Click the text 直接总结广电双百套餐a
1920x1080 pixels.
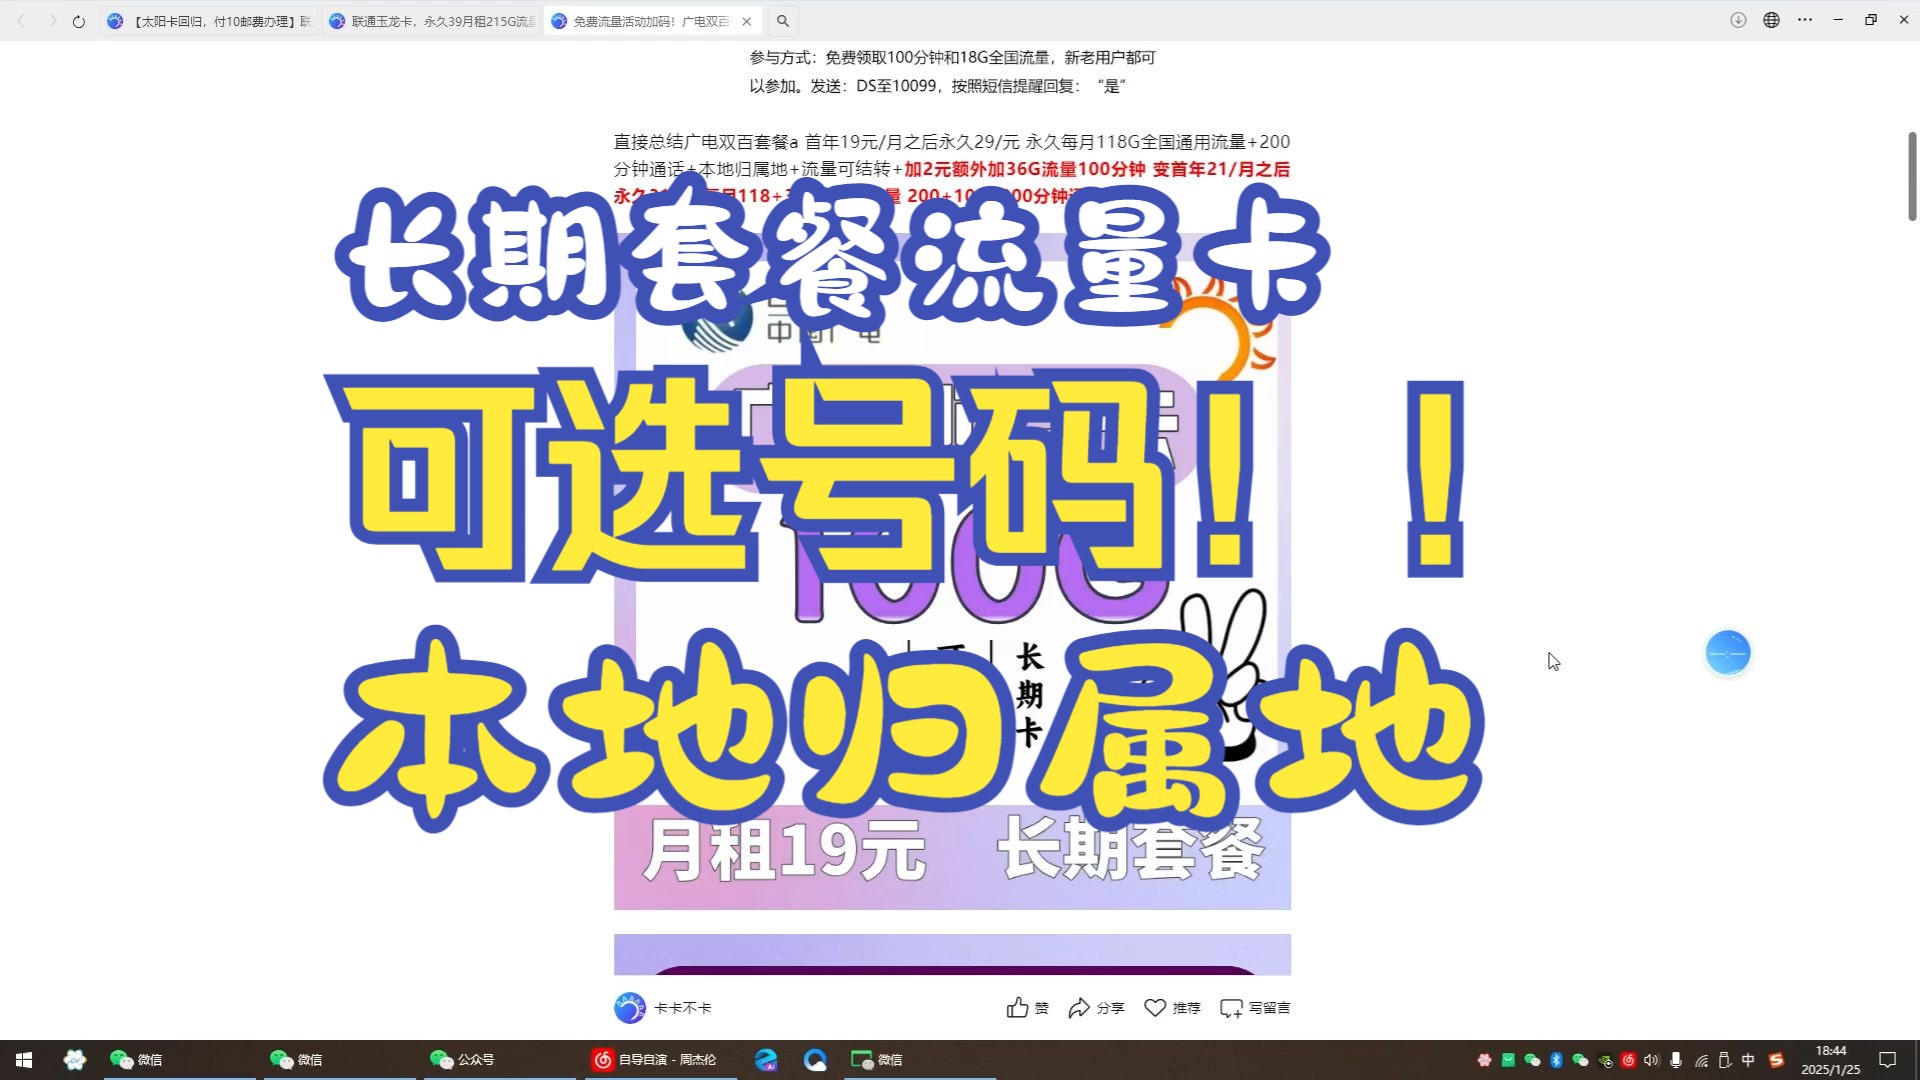pos(706,142)
